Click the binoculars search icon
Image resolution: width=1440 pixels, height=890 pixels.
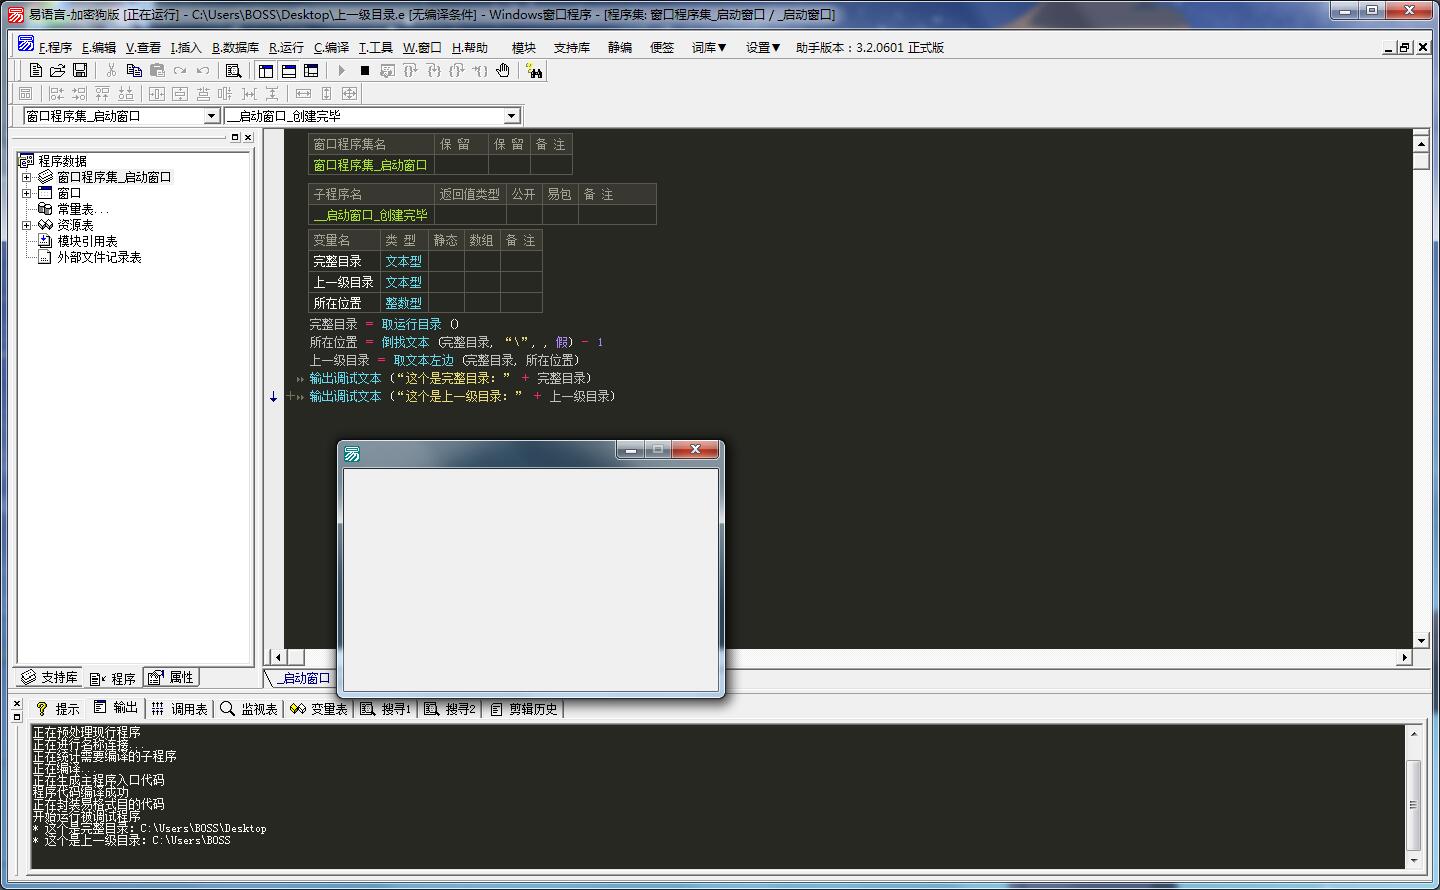[534, 70]
